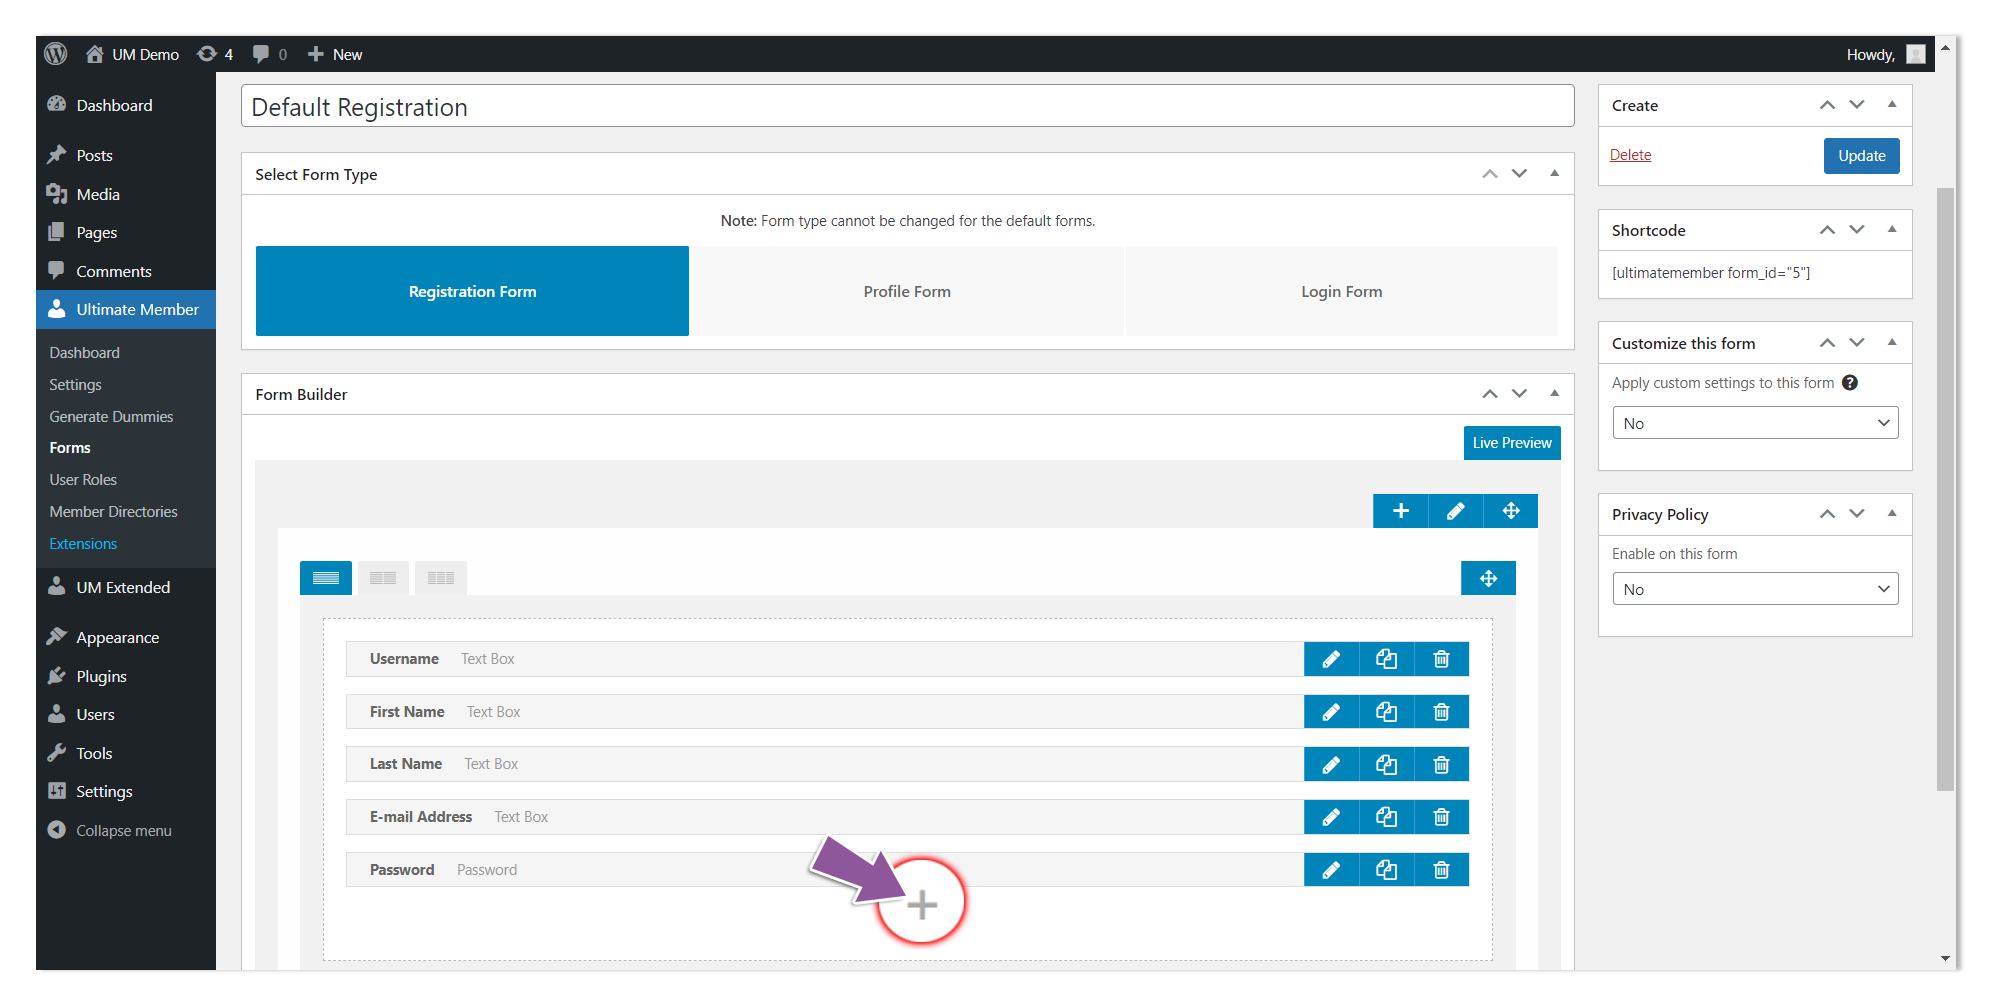Collapse the Privacy Policy panel
The height and width of the screenshot is (1006, 1992).
tap(1892, 514)
